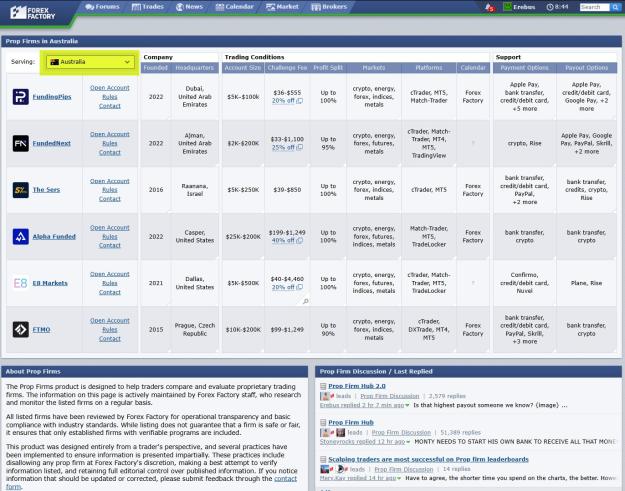Image resolution: width=625 pixels, height=491 pixels.
Task: Click the search magnifier button
Action: [x=615, y=7]
